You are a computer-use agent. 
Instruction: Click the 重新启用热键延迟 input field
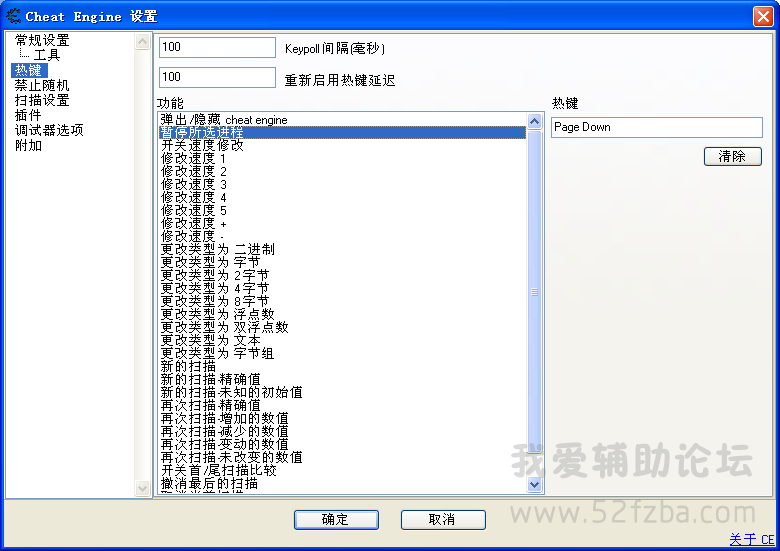[217, 78]
